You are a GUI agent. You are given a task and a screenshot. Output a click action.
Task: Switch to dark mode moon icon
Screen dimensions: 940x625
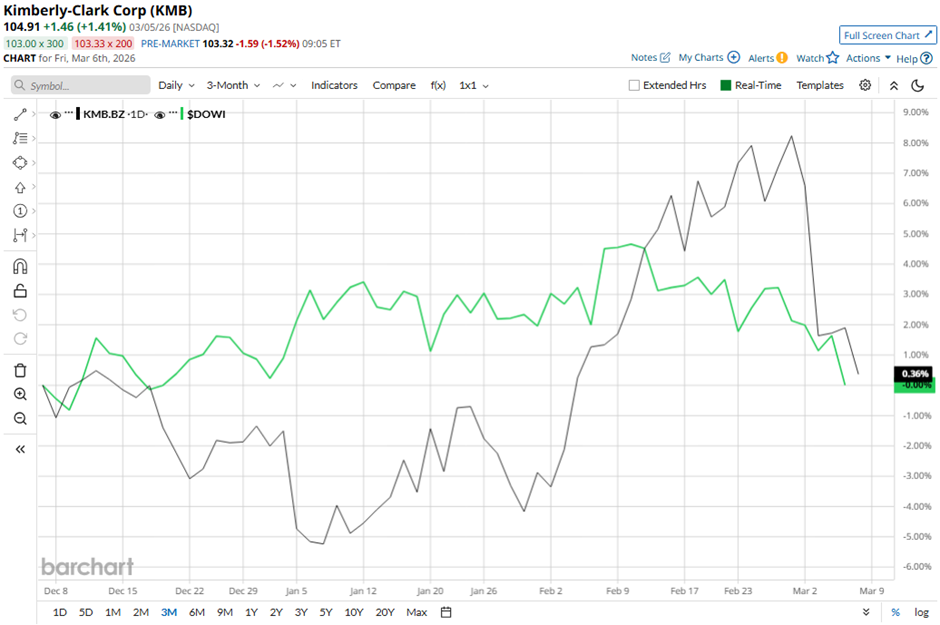point(918,86)
